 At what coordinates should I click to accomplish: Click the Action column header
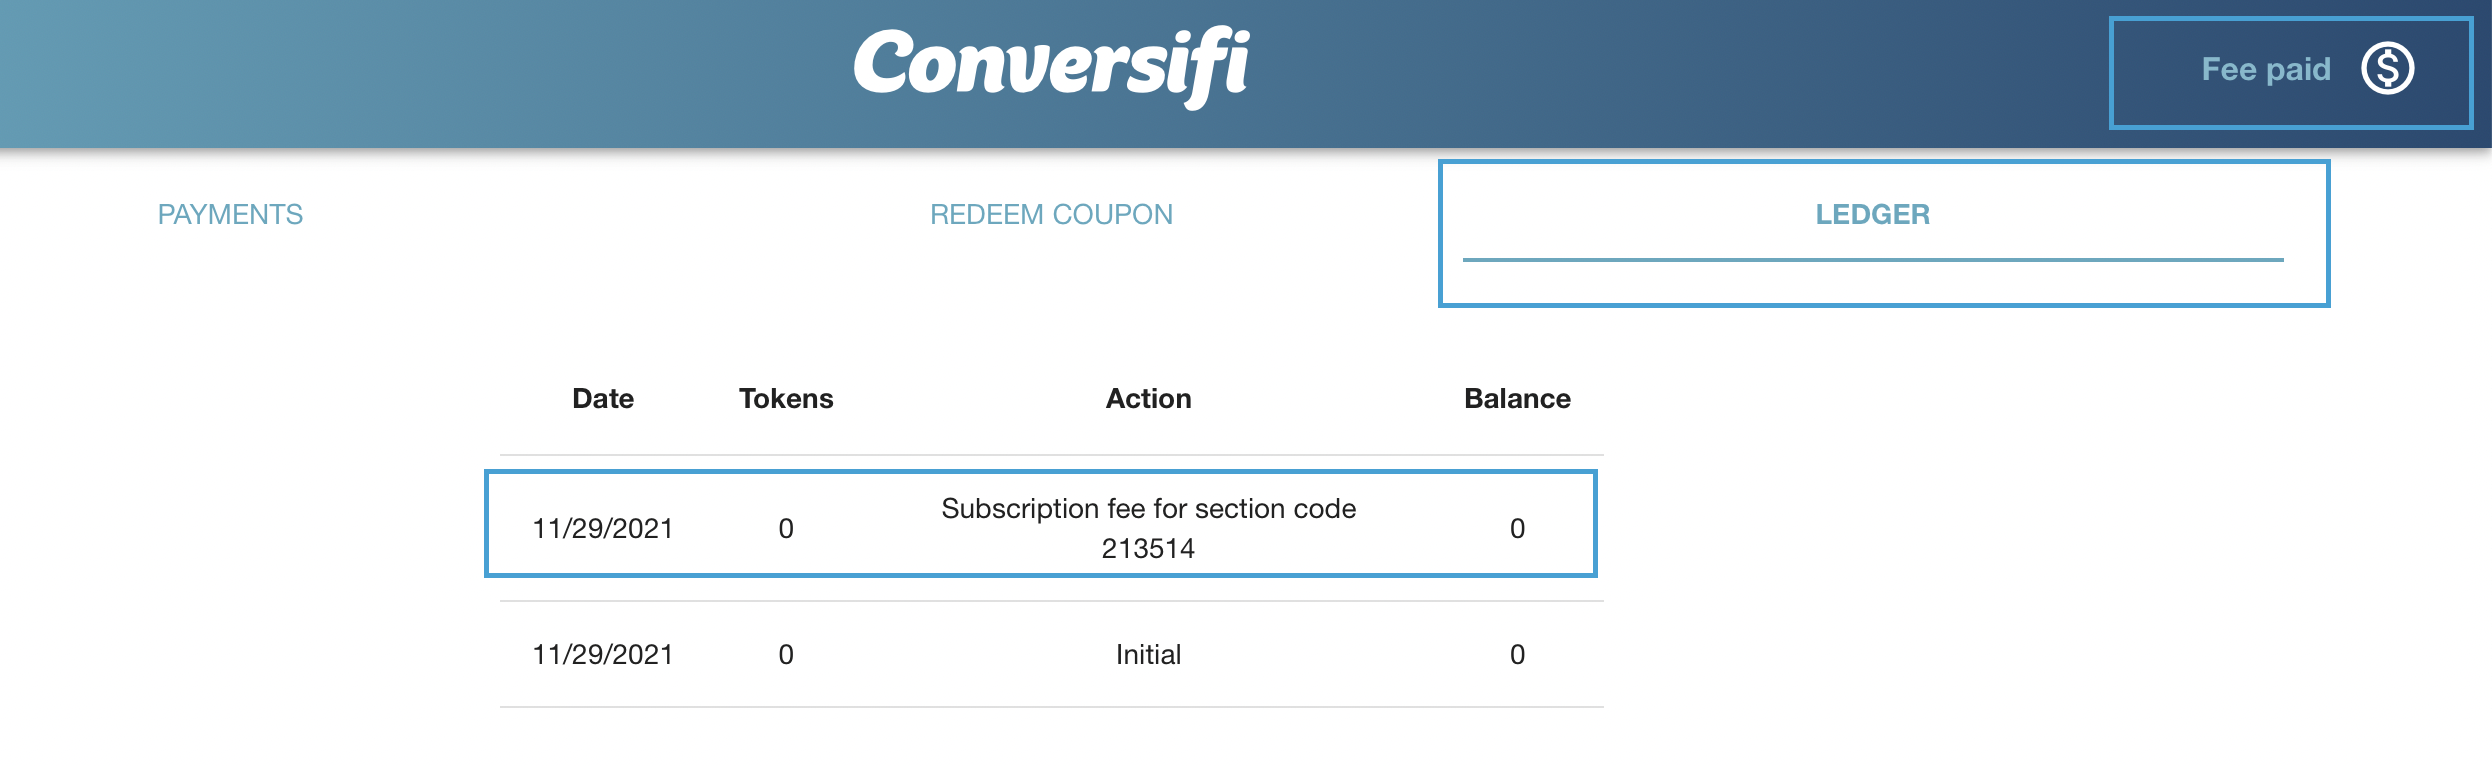(x=1148, y=398)
